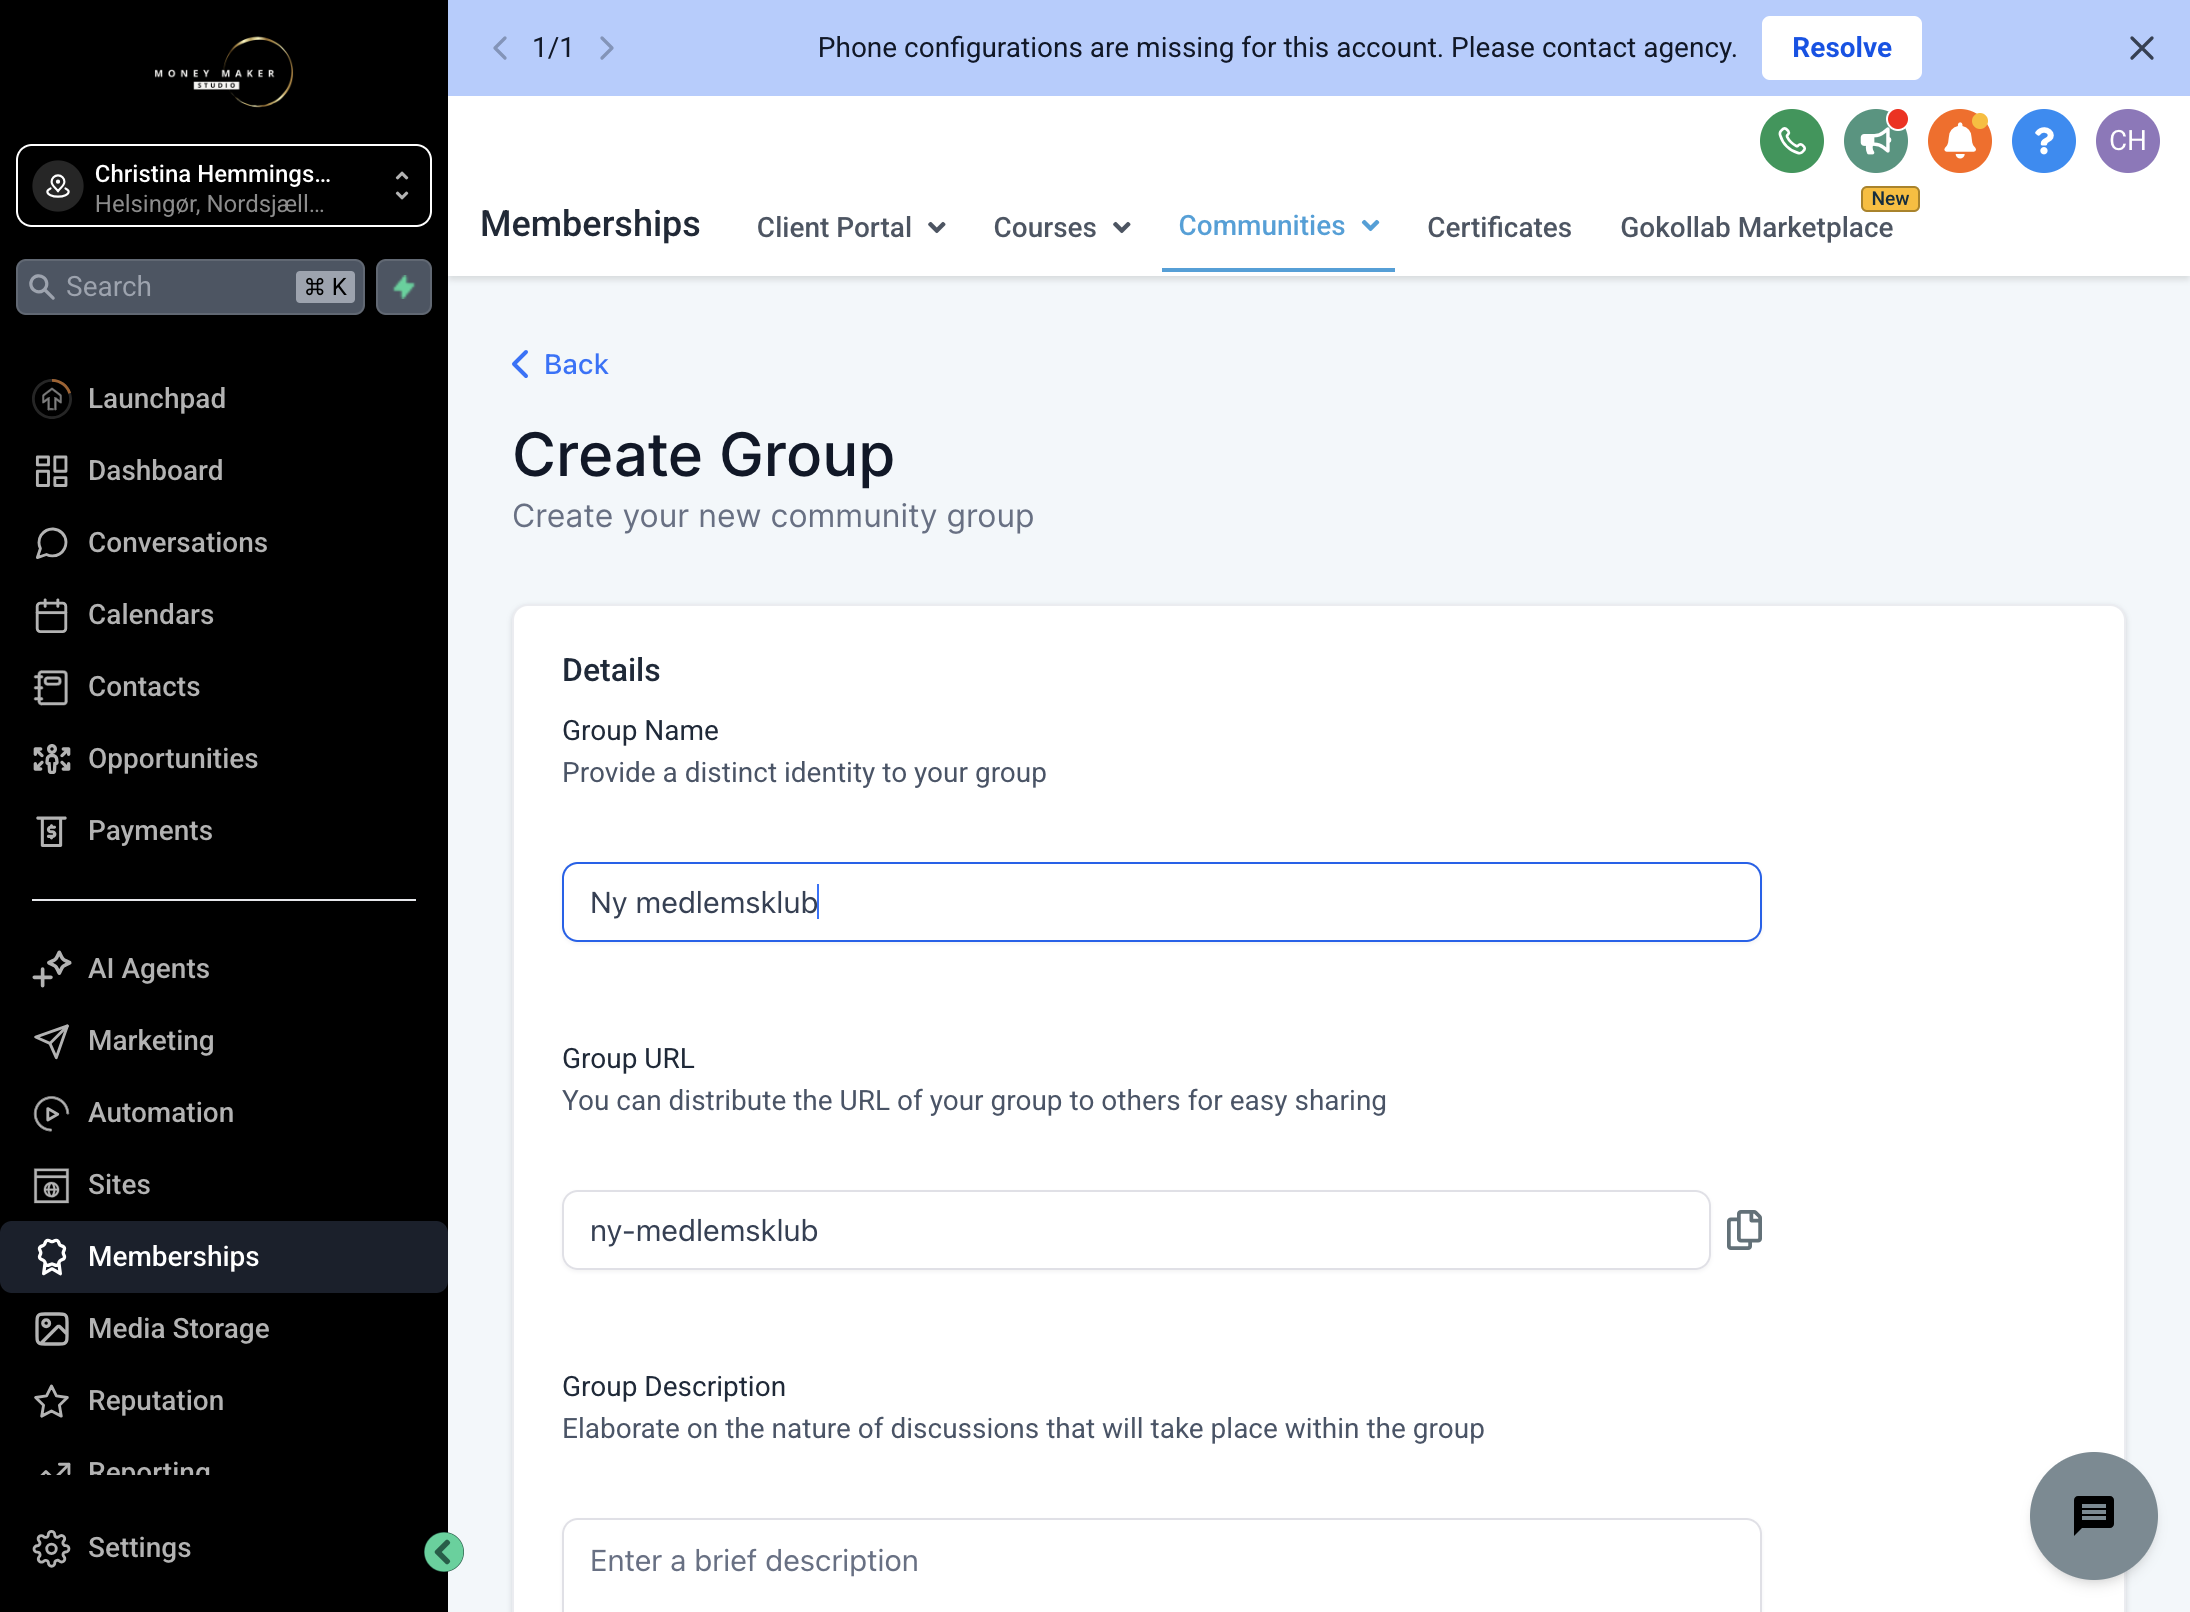Click the Group Name input field
This screenshot has height=1612, width=2190.
click(1161, 902)
